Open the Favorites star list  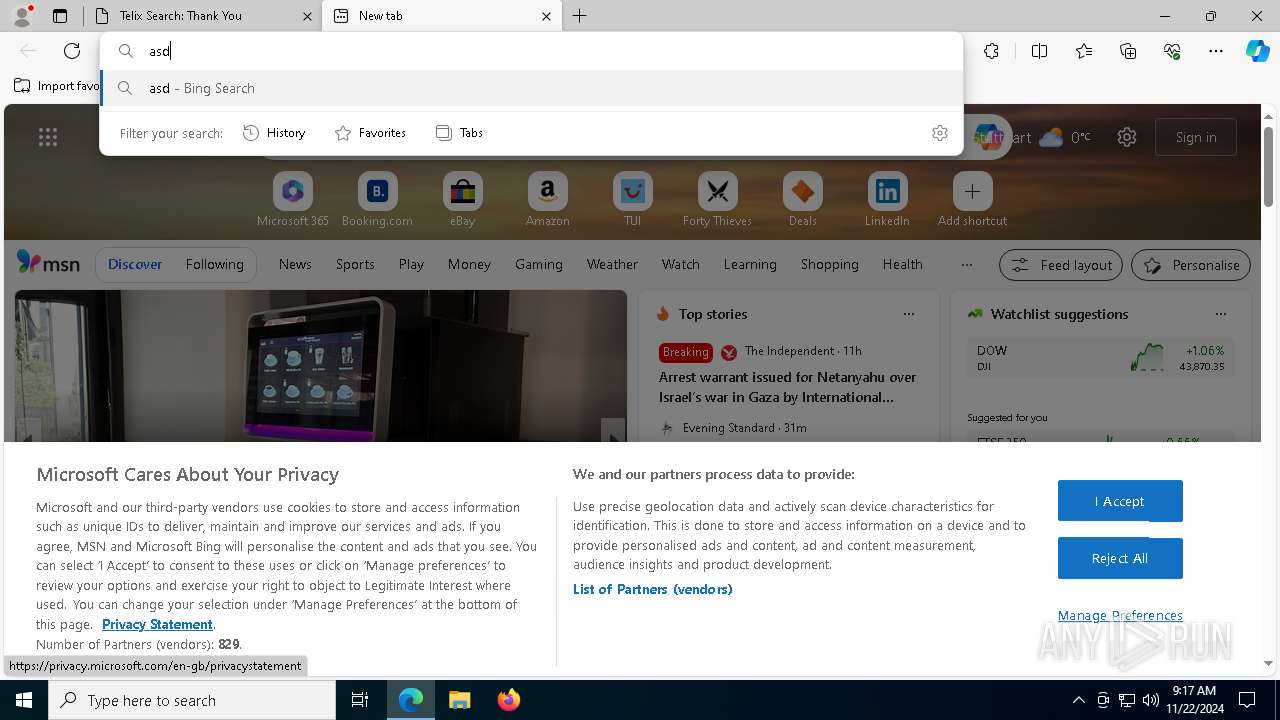(1084, 51)
